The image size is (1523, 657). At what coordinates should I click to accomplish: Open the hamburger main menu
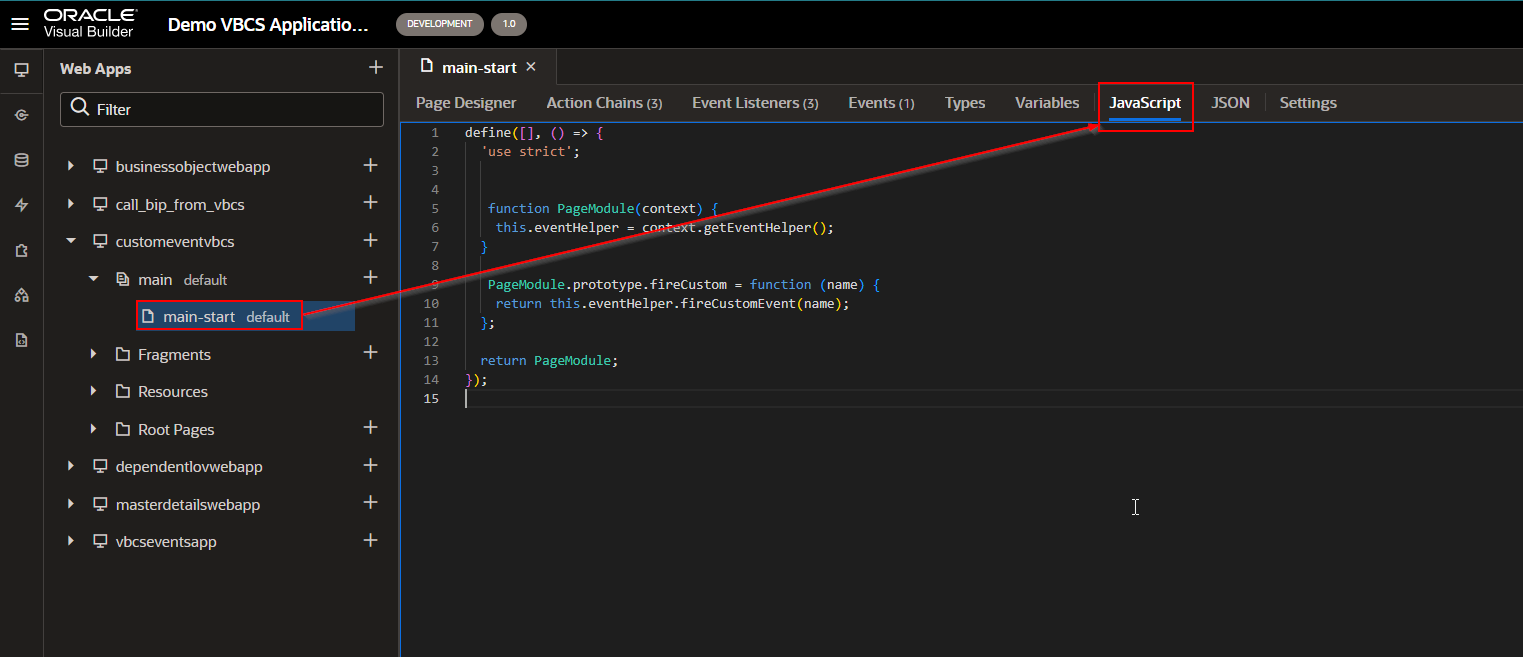tap(20, 24)
